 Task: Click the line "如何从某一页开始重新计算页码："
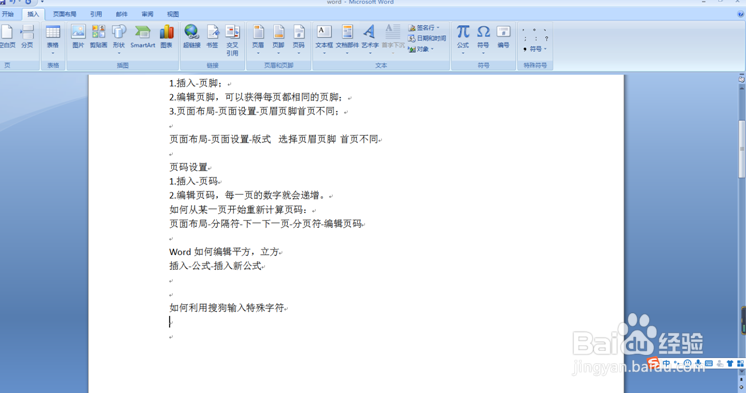pyautogui.click(x=239, y=210)
